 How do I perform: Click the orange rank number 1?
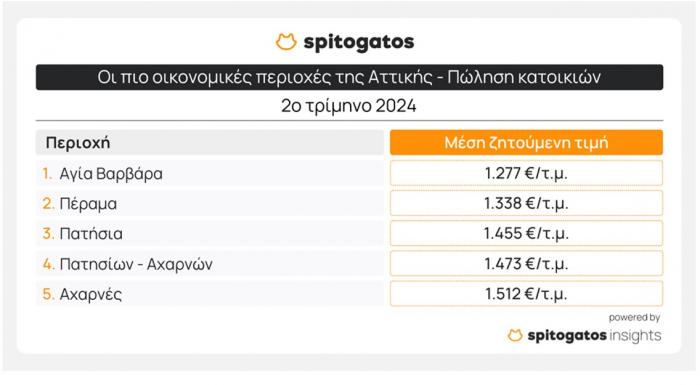tap(47, 173)
